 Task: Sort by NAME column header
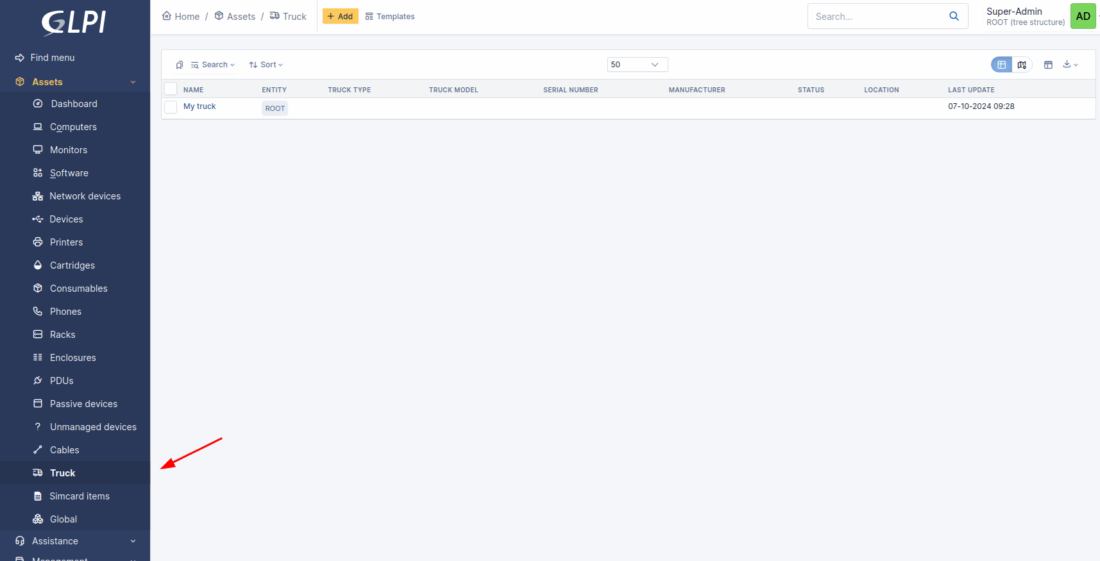coord(194,90)
